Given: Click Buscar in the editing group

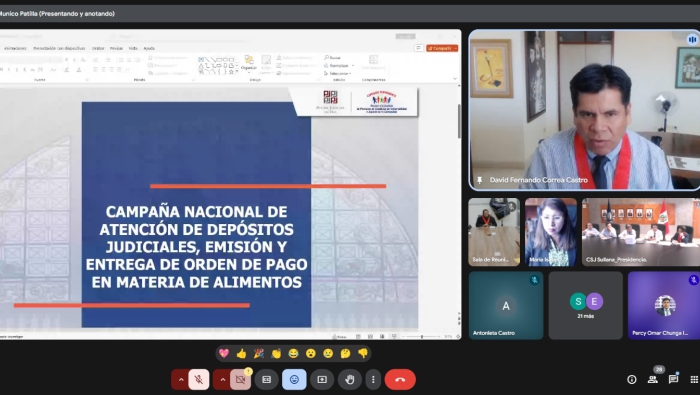Looking at the screenshot, I should [x=333, y=58].
